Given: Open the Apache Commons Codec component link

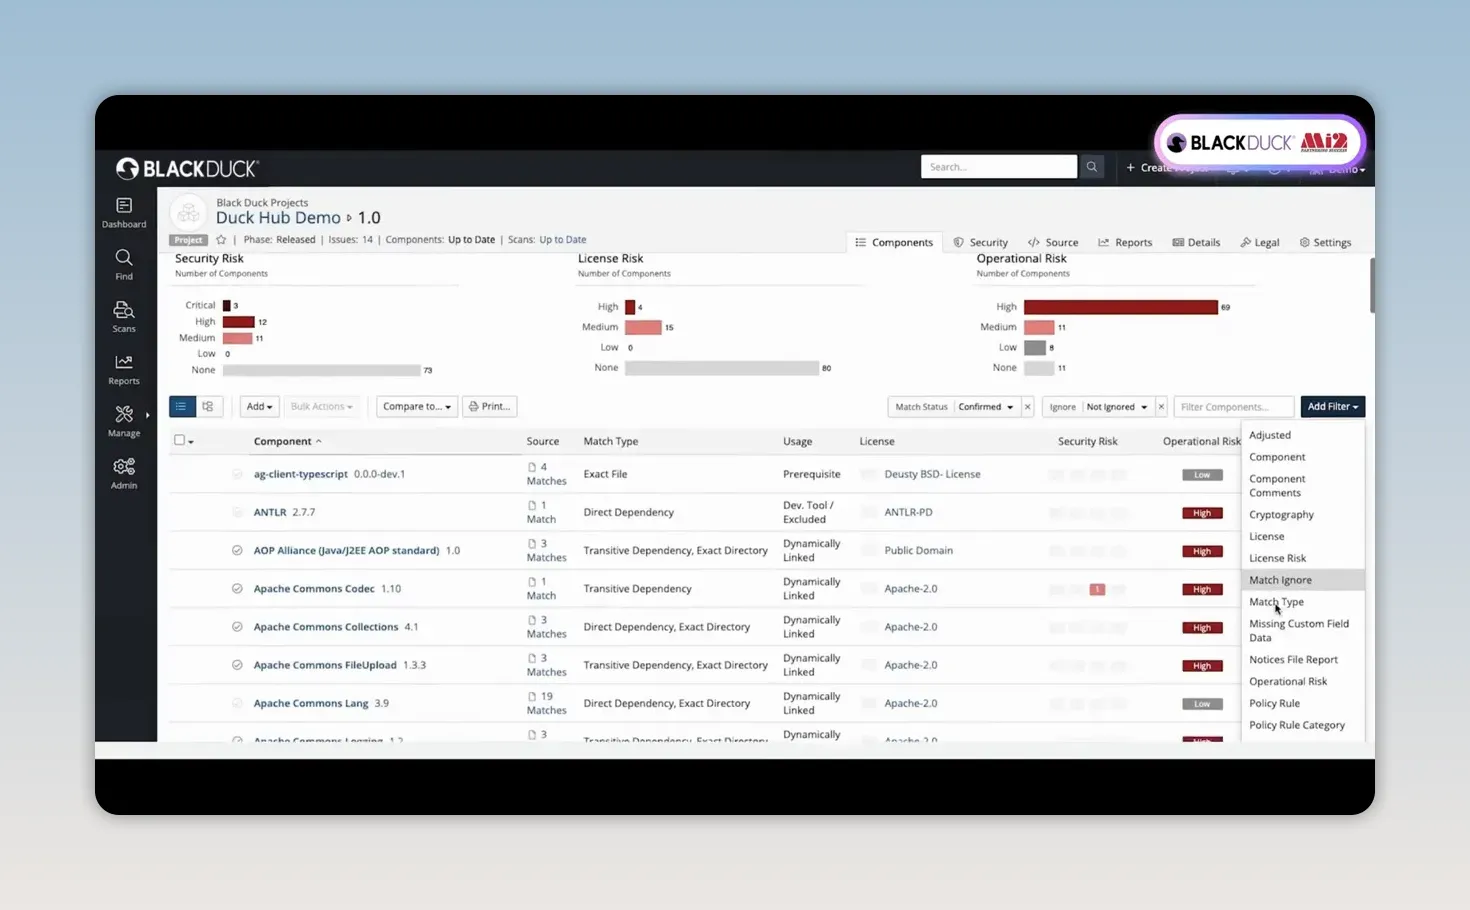Looking at the screenshot, I should (x=314, y=589).
